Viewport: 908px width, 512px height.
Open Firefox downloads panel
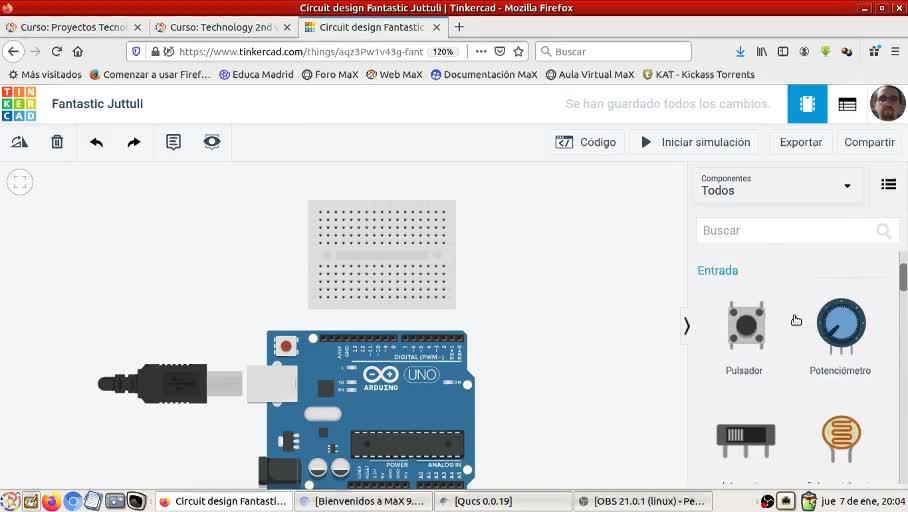click(x=740, y=52)
